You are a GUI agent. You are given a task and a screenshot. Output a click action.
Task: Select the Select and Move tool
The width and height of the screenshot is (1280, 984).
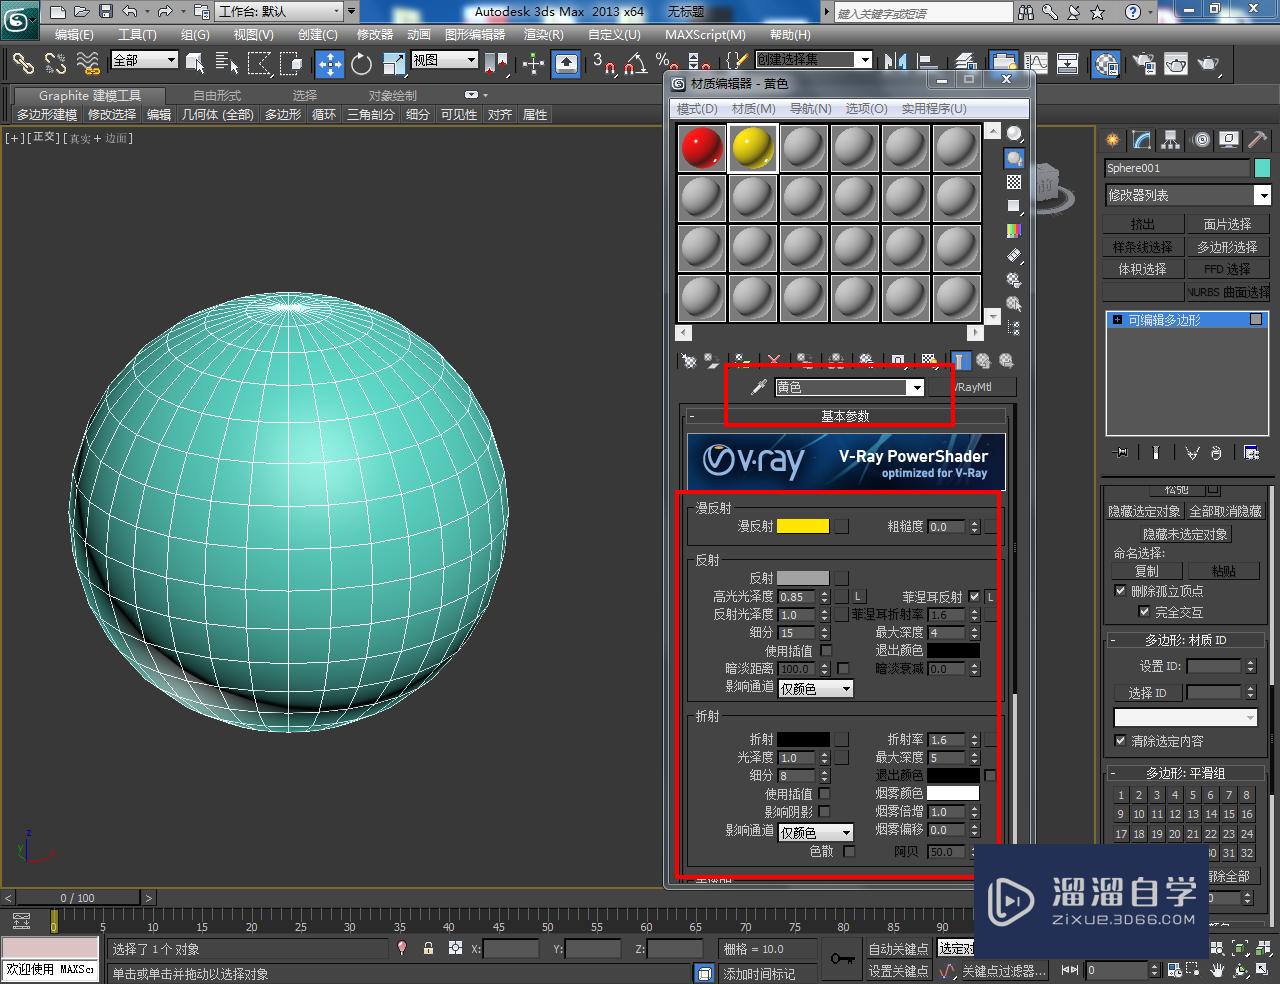coord(329,64)
